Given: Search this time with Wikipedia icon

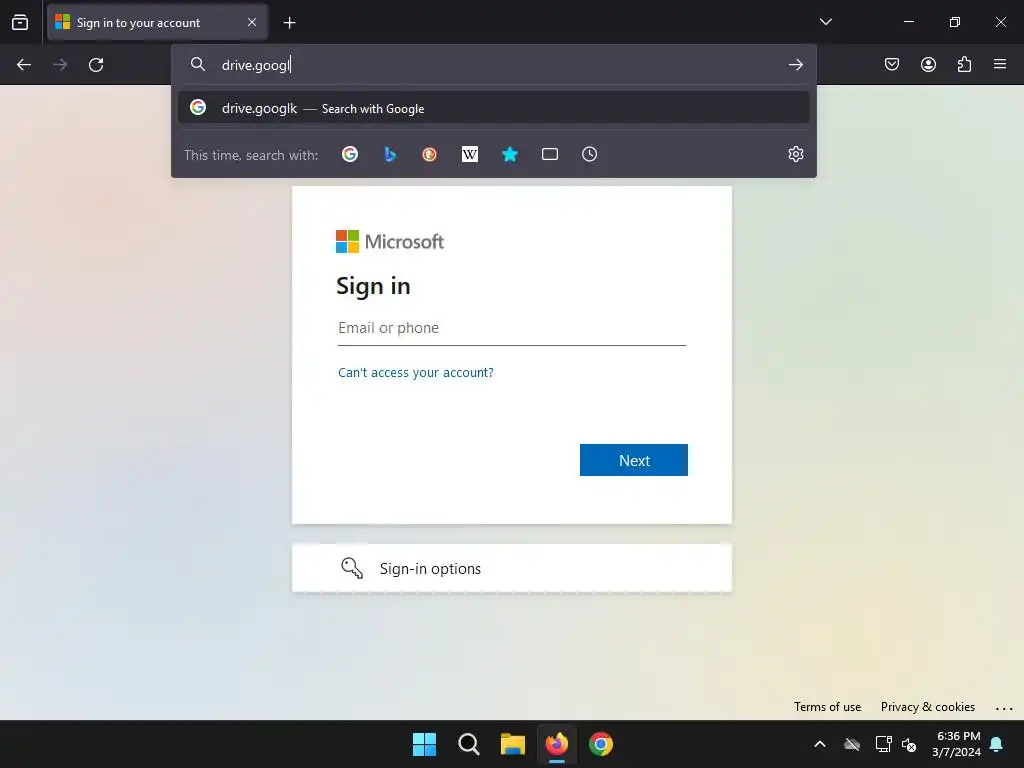Looking at the screenshot, I should click(x=470, y=154).
